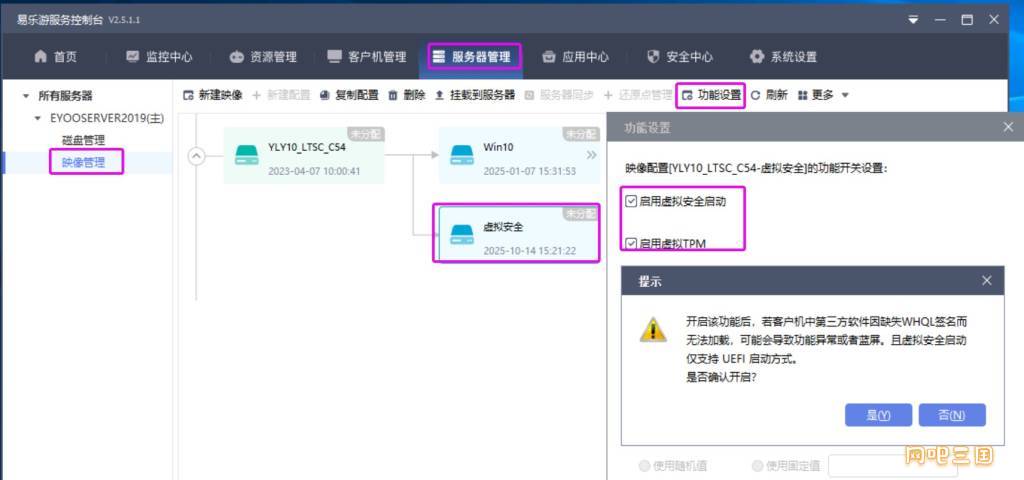The width and height of the screenshot is (1024, 480).
Task: Cancel with the 否(N) button
Action: coord(951,415)
